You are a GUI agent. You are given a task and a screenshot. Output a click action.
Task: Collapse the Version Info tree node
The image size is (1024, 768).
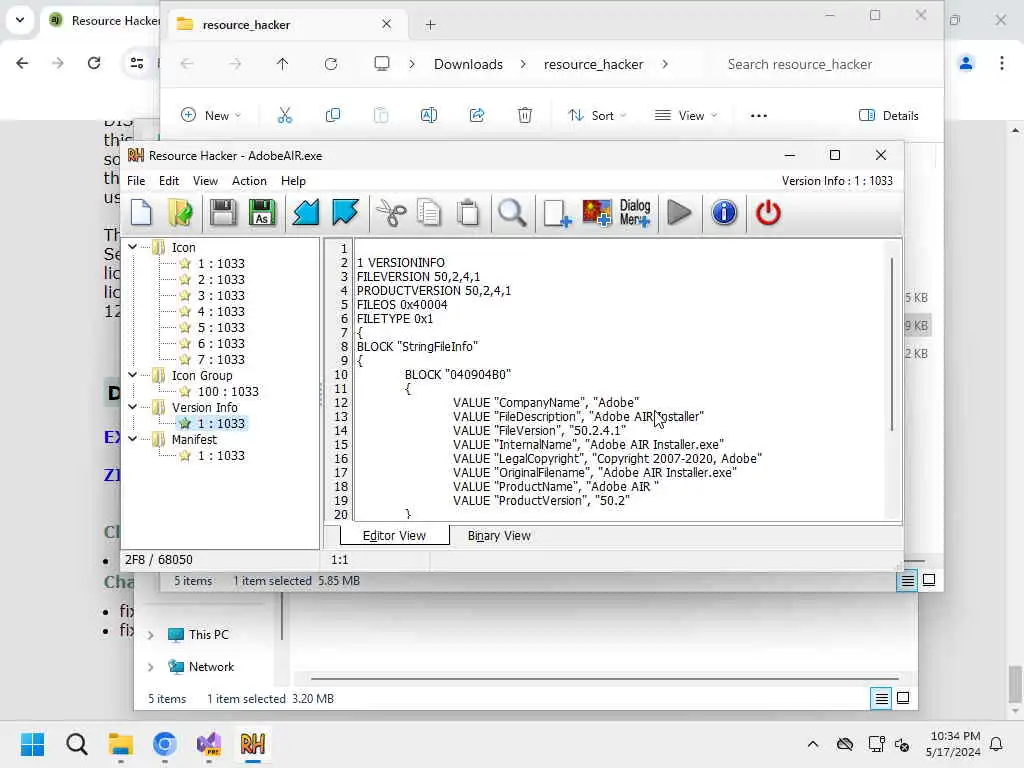point(133,407)
